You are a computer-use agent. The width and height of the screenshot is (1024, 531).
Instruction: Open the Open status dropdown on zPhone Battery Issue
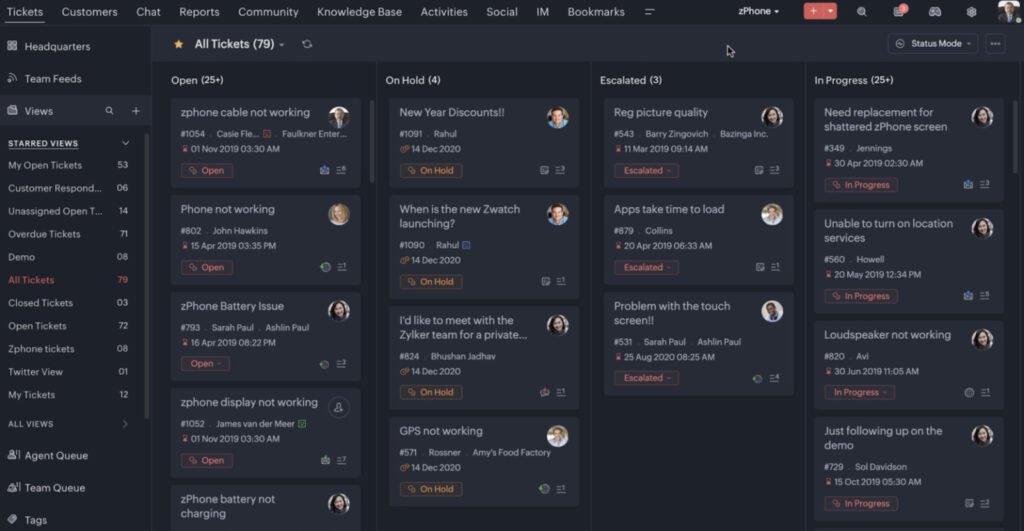click(205, 363)
